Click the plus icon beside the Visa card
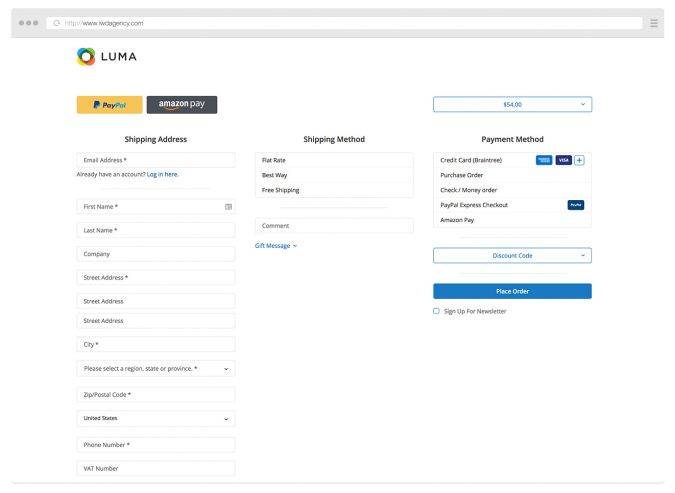The image size is (675, 493). tap(579, 160)
